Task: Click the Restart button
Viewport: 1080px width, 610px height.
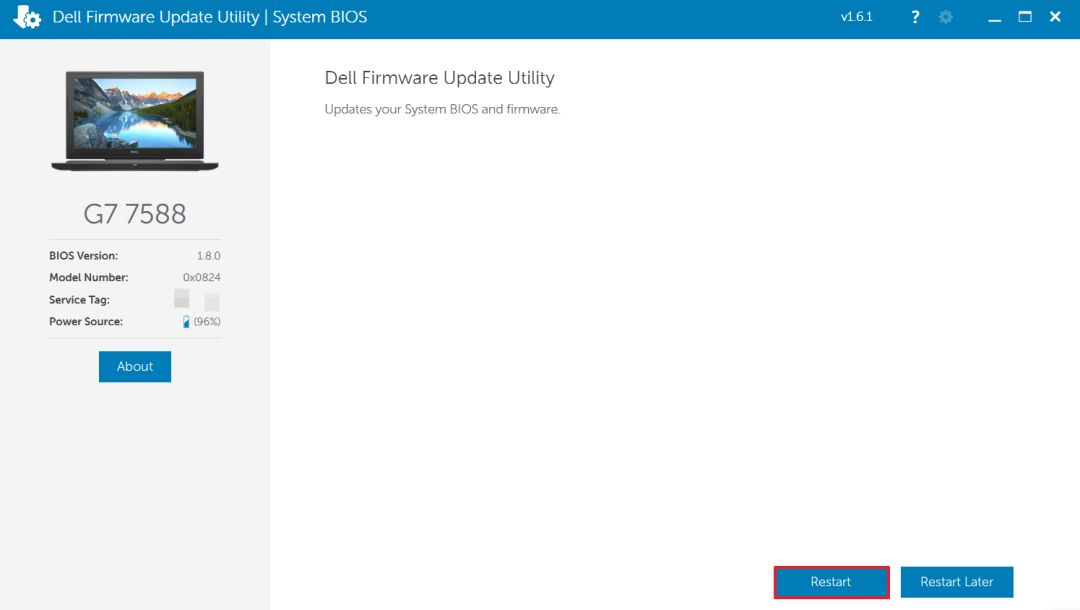Action: point(831,582)
